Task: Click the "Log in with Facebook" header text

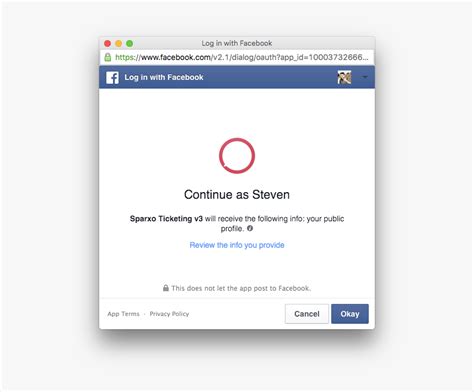Action: pos(164,77)
